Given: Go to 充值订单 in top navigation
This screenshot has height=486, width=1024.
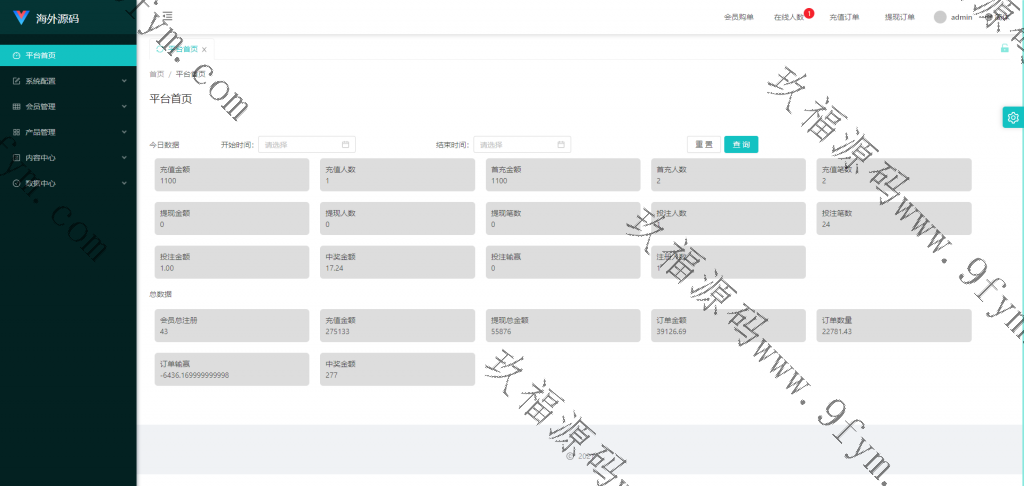Looking at the screenshot, I should 844,17.
